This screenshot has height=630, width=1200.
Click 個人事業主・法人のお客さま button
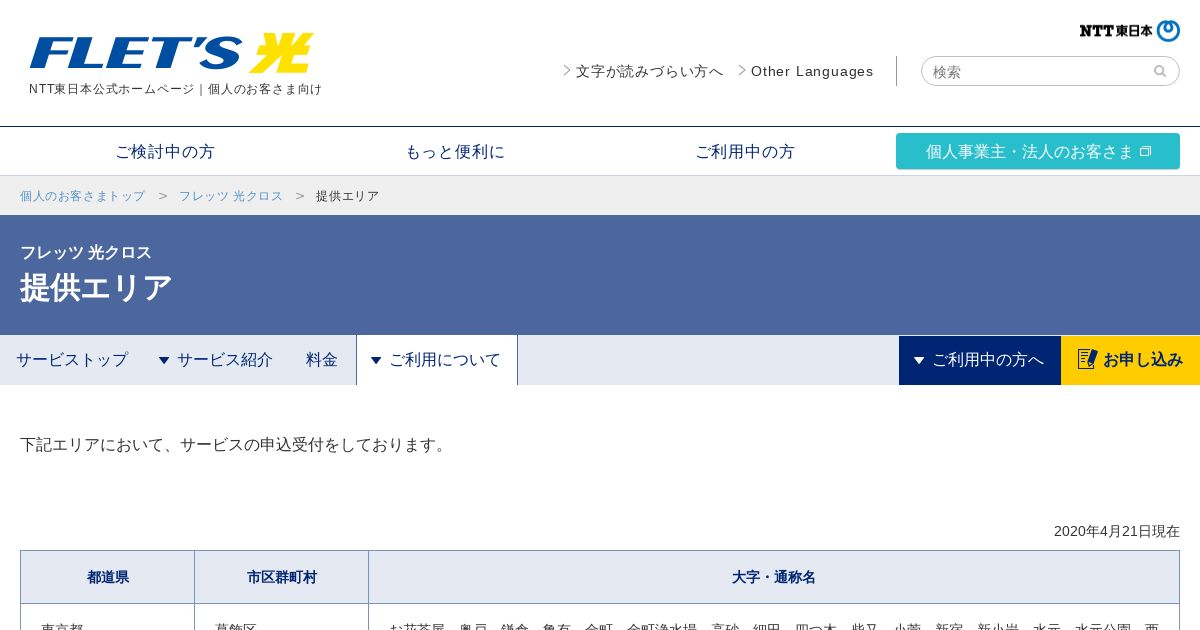pos(1038,151)
